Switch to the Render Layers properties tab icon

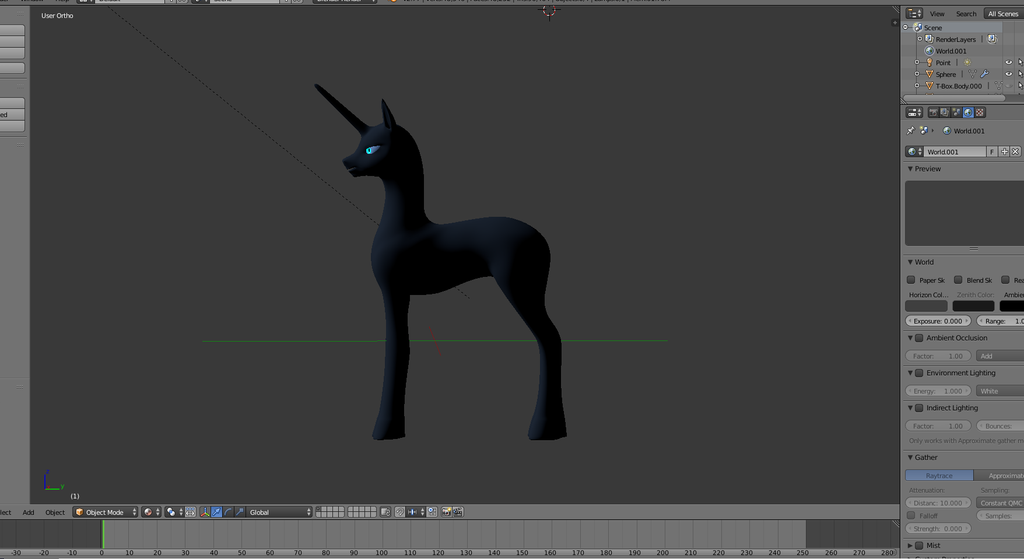(x=944, y=112)
